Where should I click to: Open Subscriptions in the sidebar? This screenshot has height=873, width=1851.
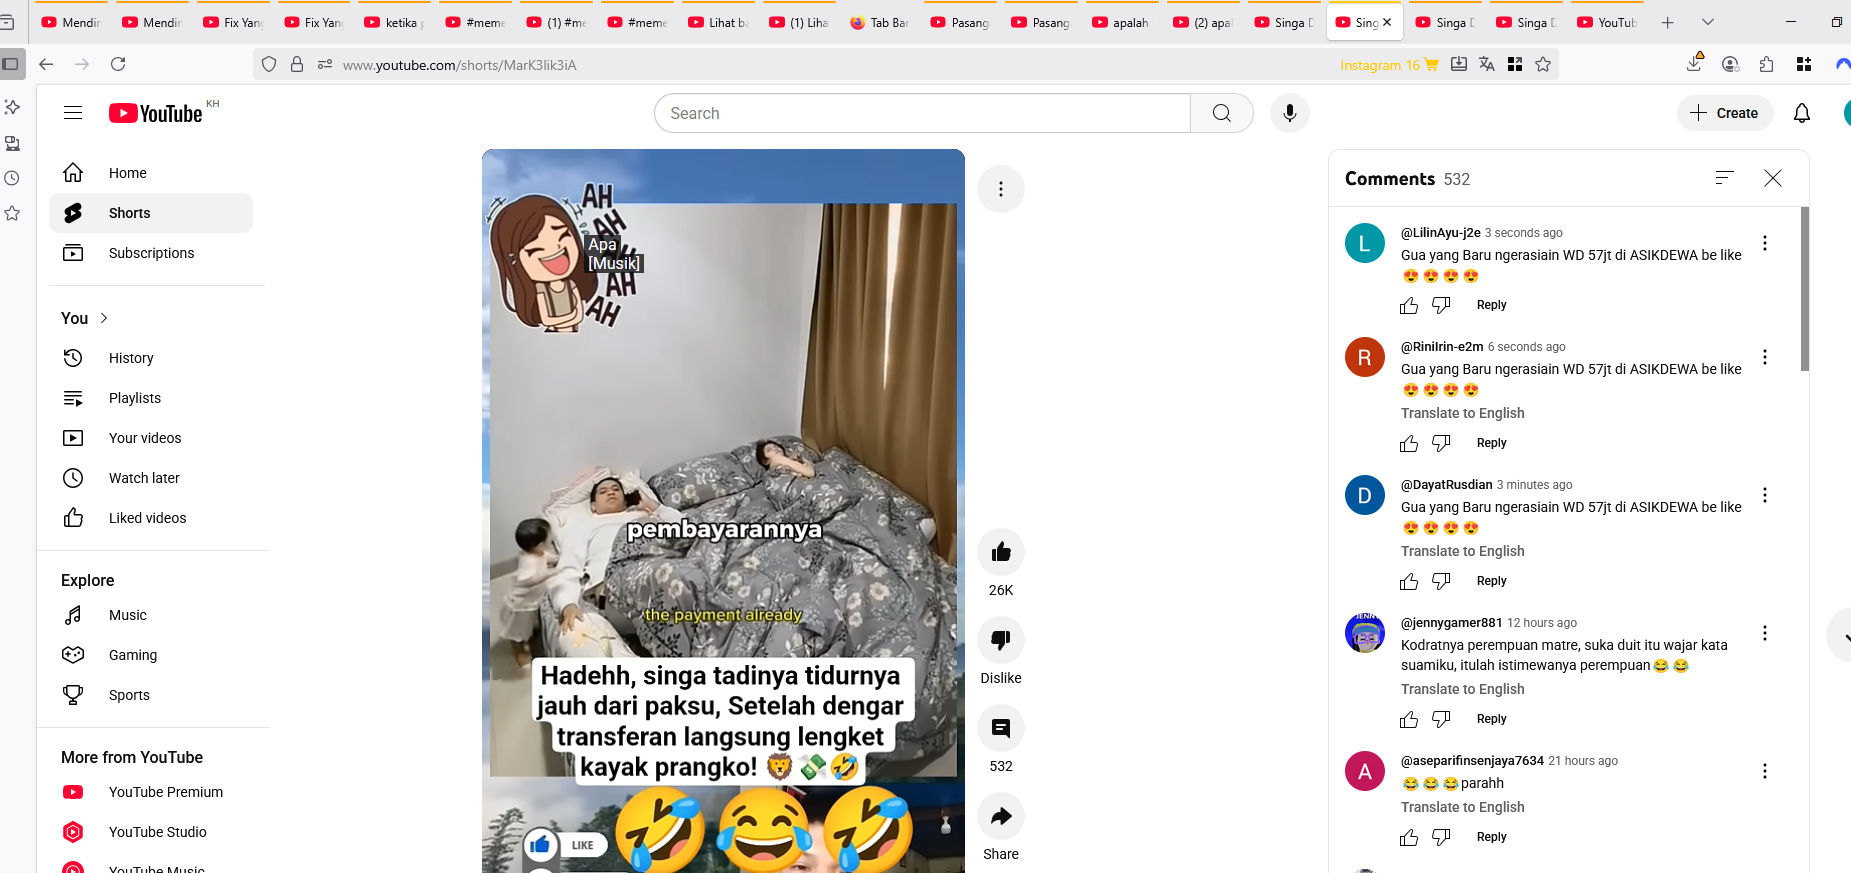click(x=151, y=253)
